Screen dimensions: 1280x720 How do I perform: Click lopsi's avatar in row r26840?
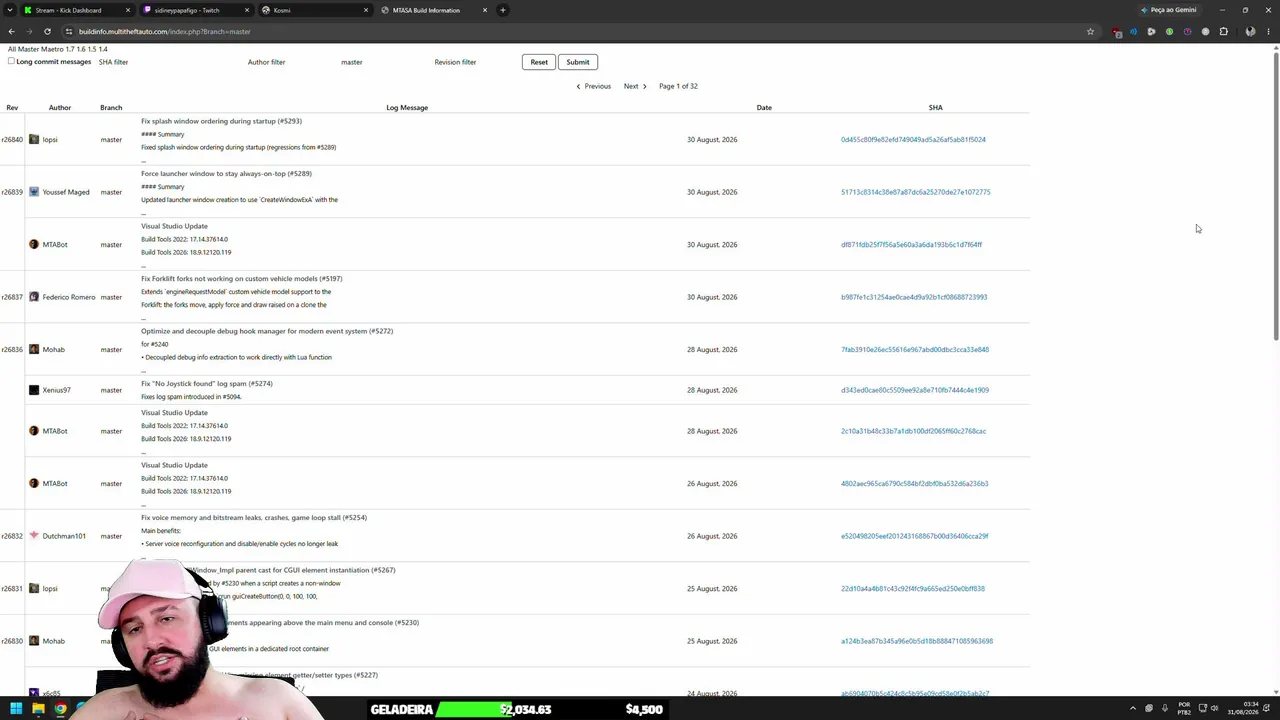coord(34,139)
